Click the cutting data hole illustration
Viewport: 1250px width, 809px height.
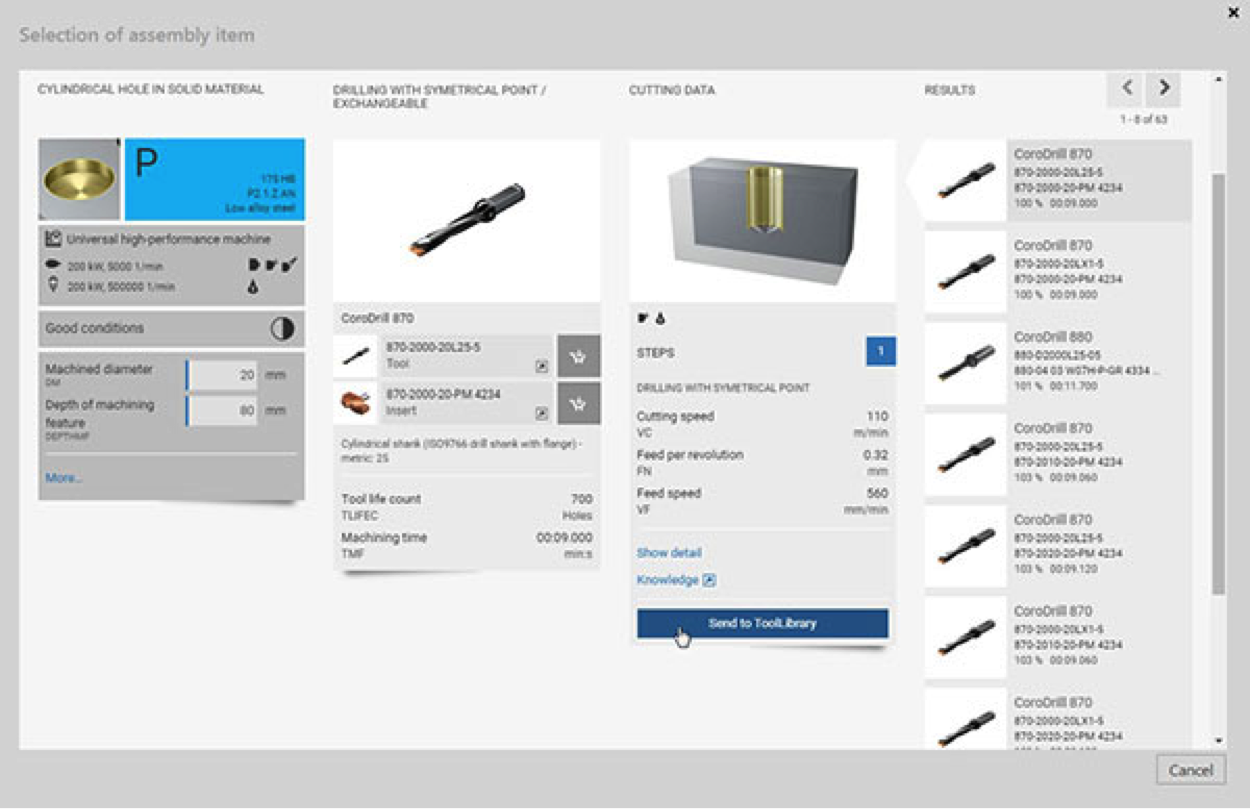(762, 220)
